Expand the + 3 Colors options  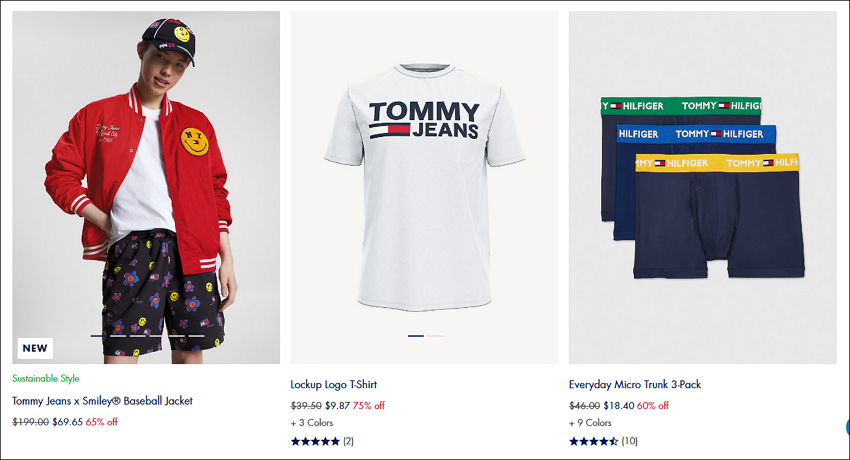pyautogui.click(x=312, y=423)
